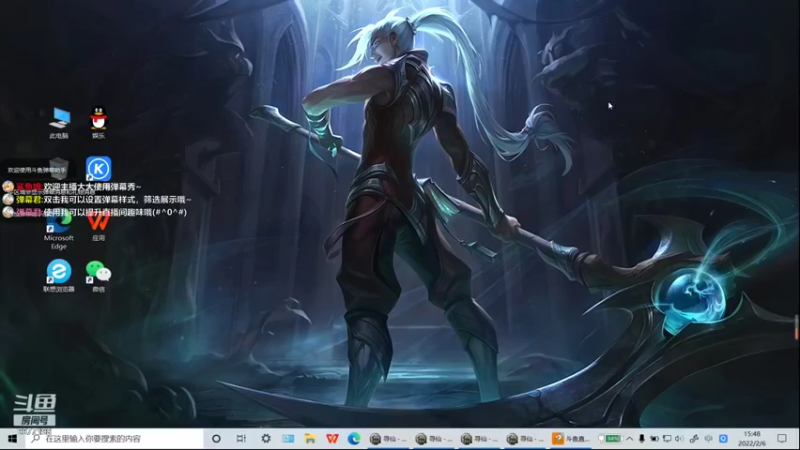Click the blue square tray icon
Image resolution: width=800 pixels, height=450 pixels.
coord(723,439)
